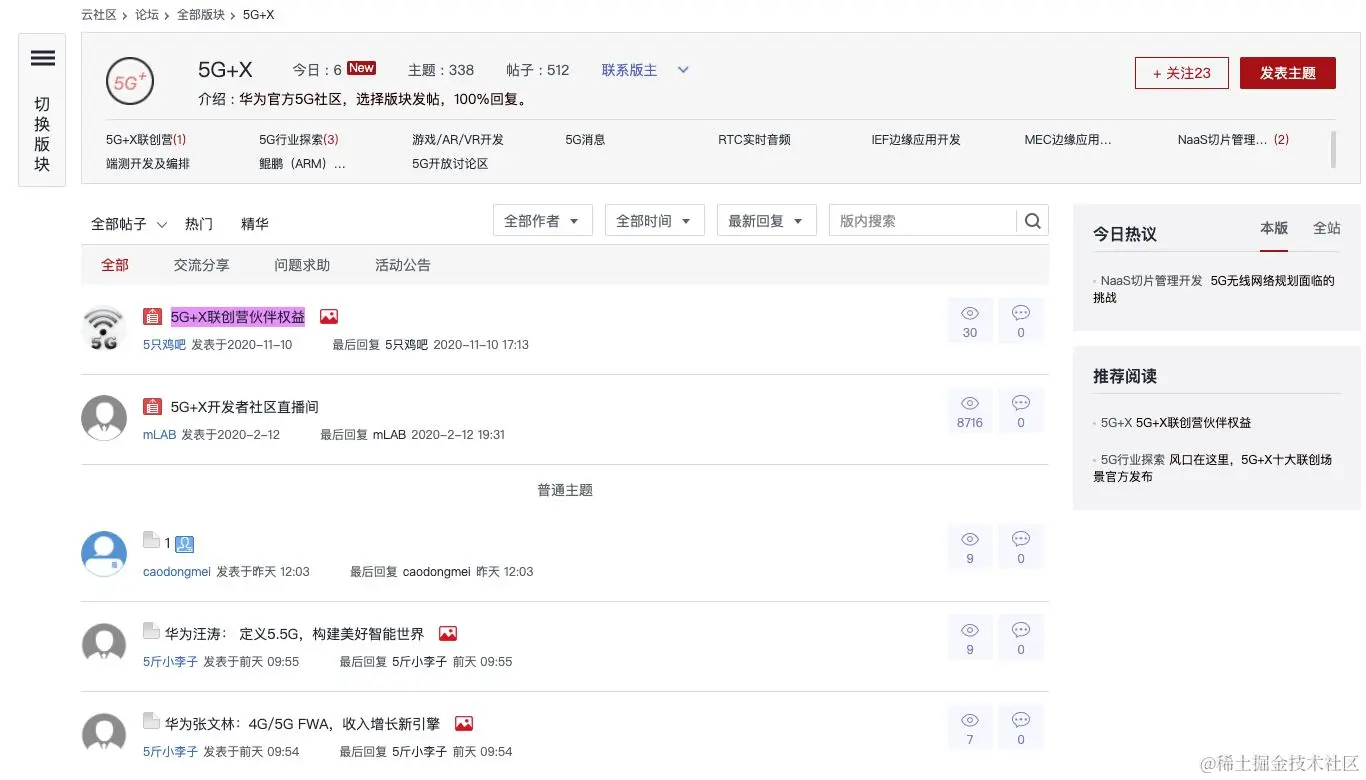The width and height of the screenshot is (1366, 780).
Task: Select the 交流分享 category tab
Action: (202, 265)
